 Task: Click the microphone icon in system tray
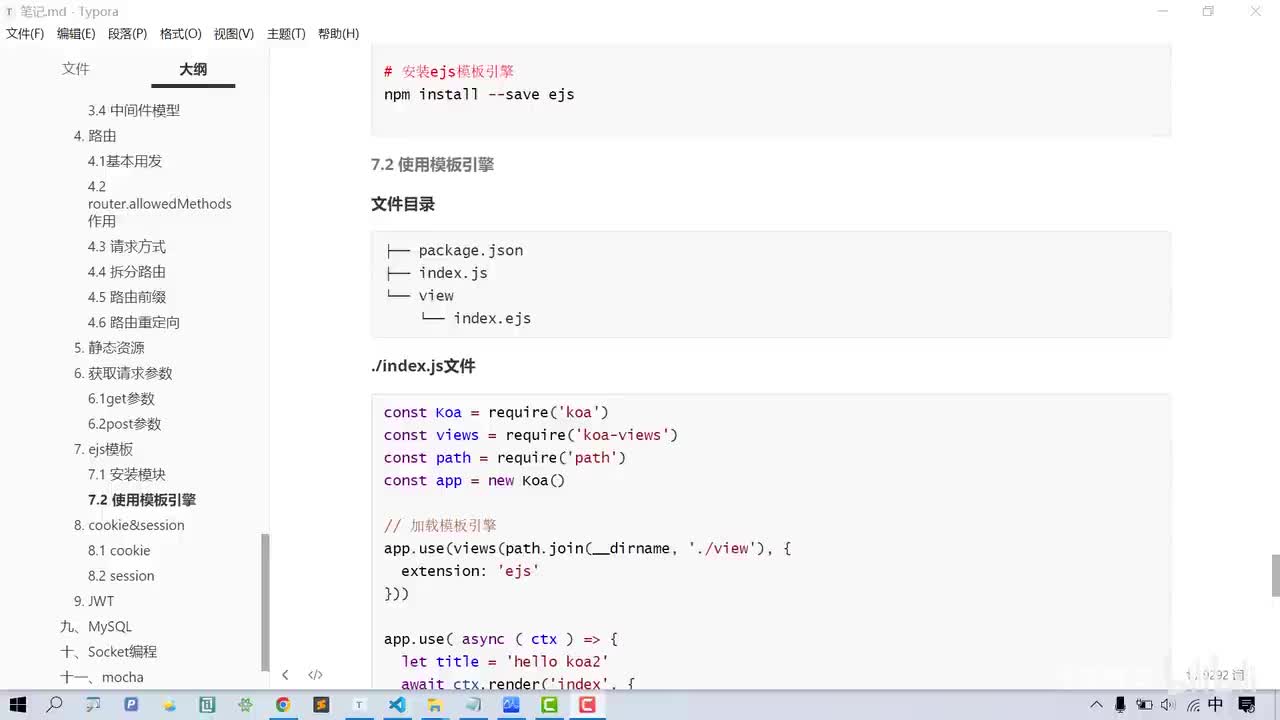click(1121, 705)
